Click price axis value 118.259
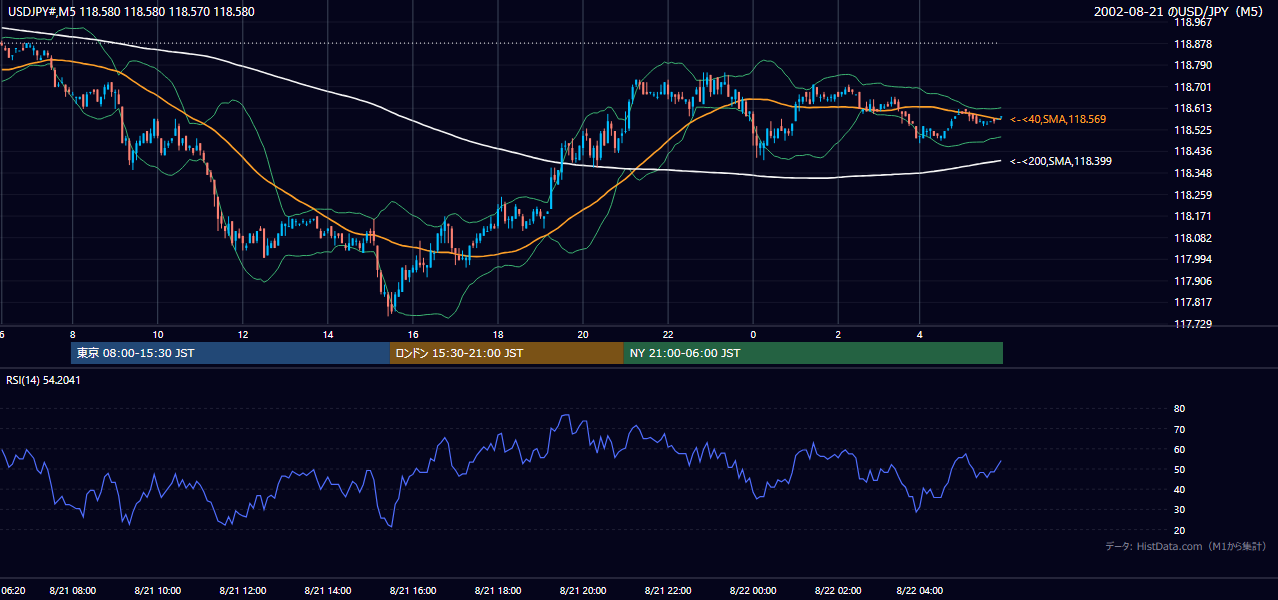Screen dimensions: 1278x600 [1192, 195]
